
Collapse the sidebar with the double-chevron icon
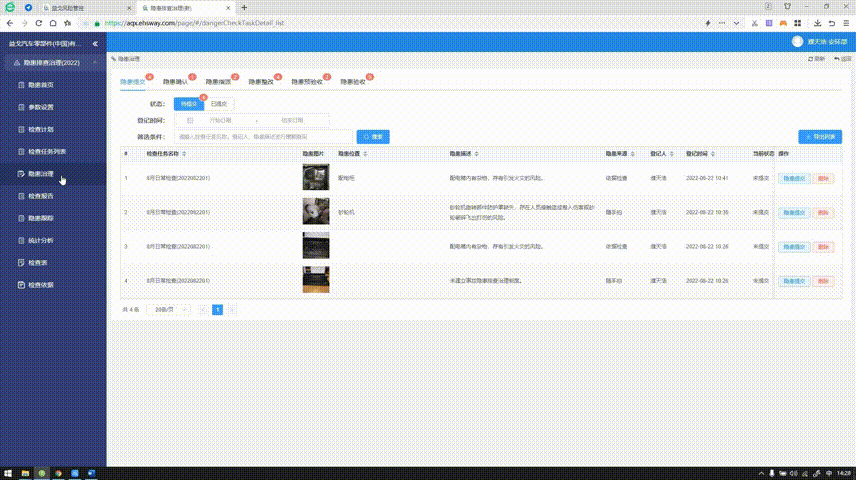(x=95, y=44)
